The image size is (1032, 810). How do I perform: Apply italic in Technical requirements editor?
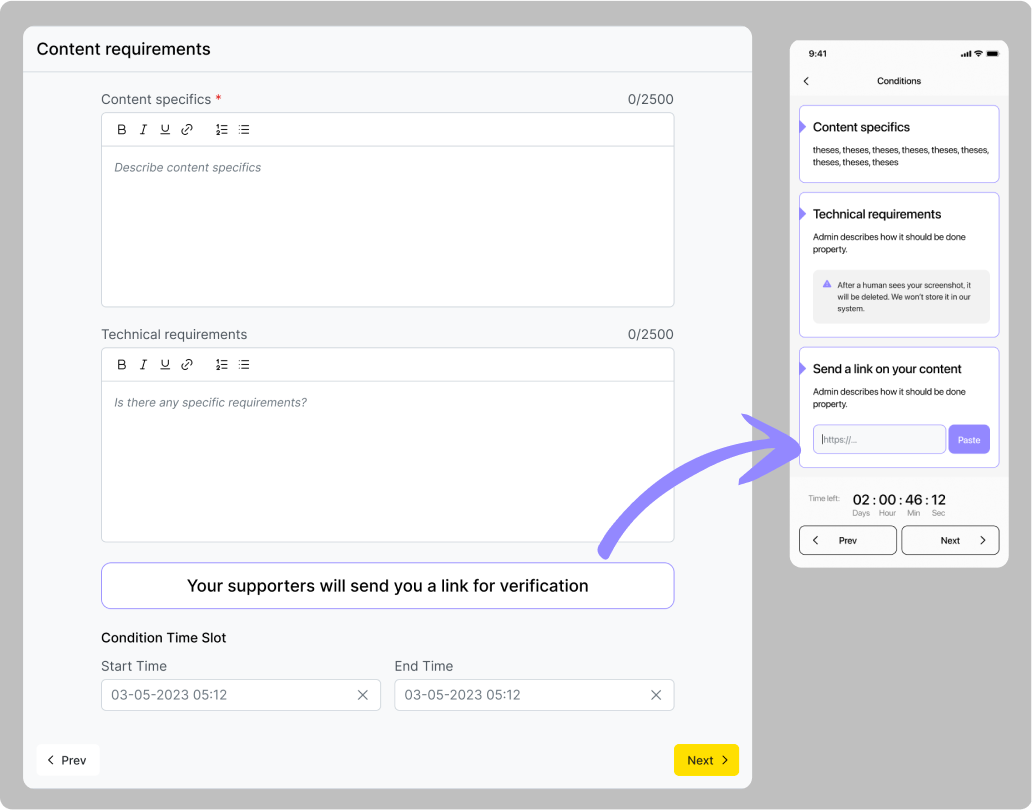143,365
